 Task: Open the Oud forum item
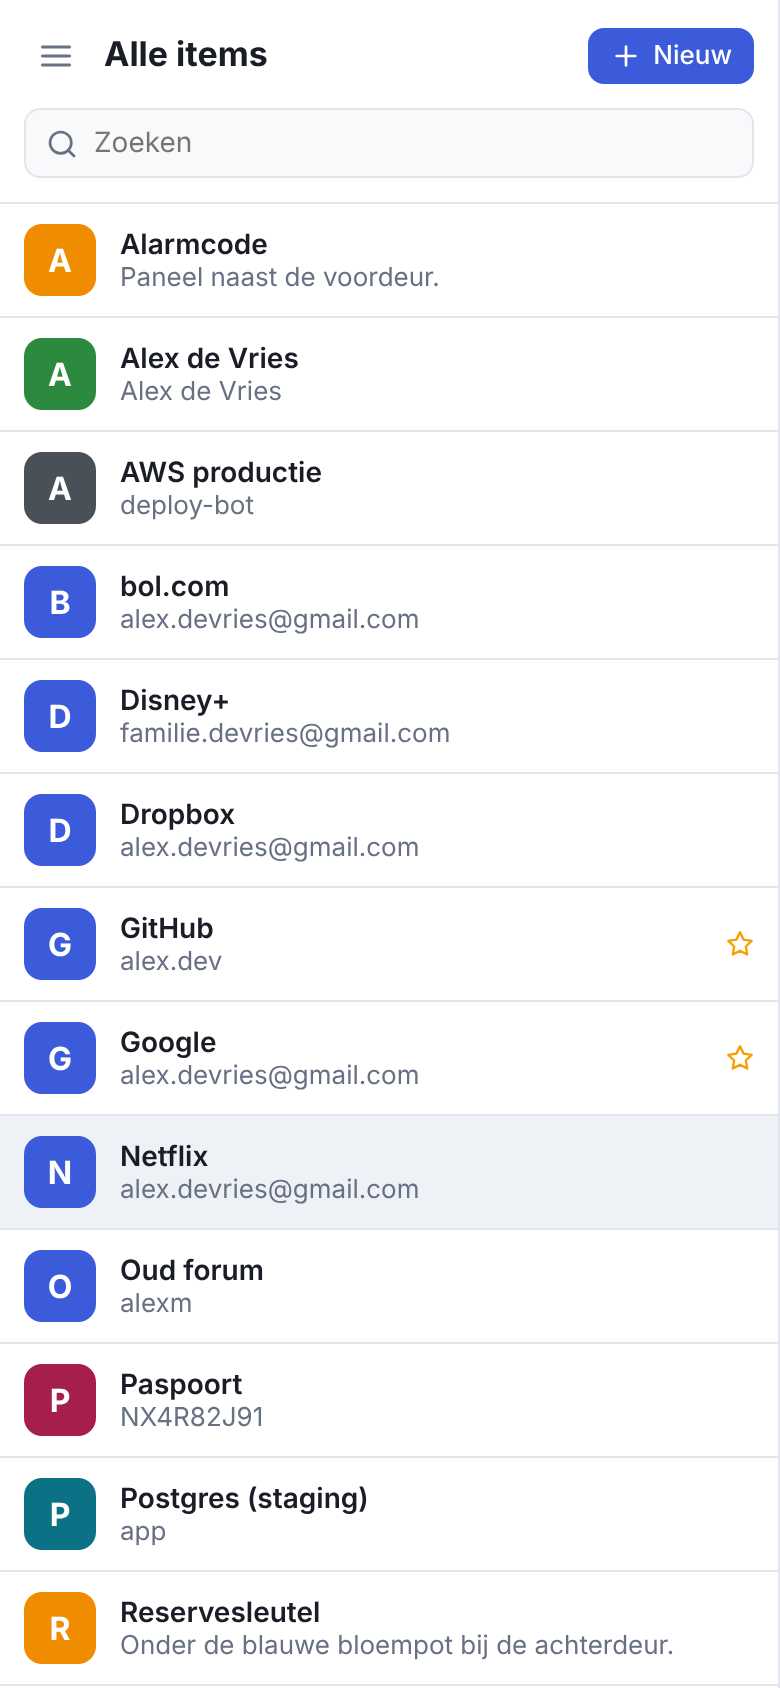(x=390, y=1286)
